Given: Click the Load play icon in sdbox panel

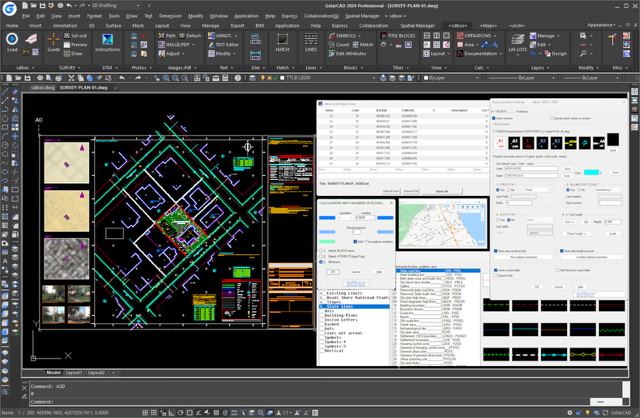Looking at the screenshot, I should (12, 39).
